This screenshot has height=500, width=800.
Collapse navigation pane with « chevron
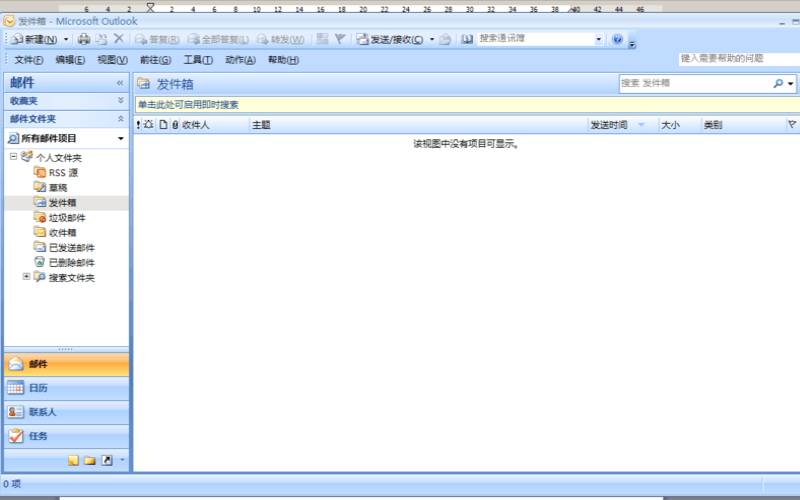click(120, 83)
